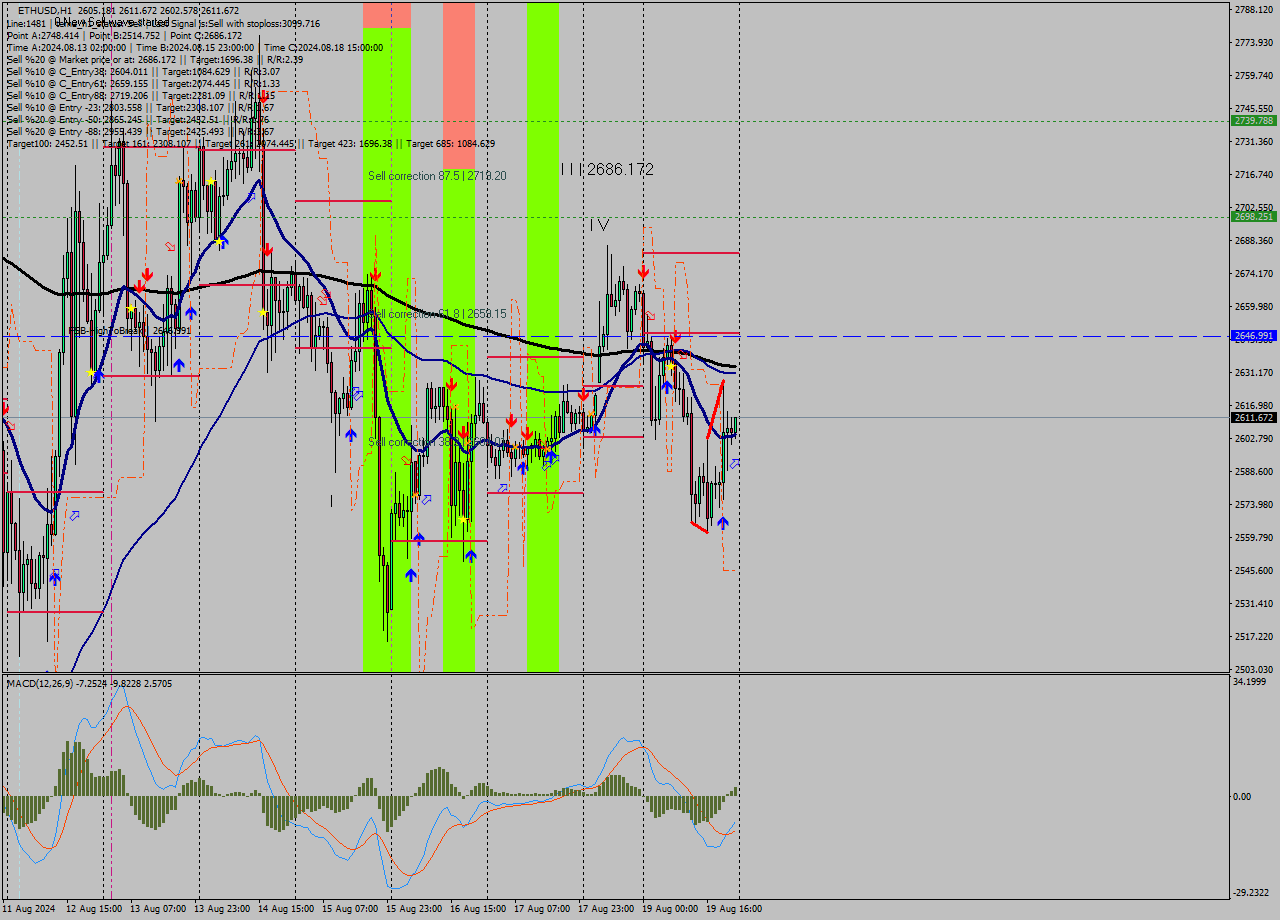
Task: Click the green 2698.251 price tag
Action: [x=1253, y=216]
